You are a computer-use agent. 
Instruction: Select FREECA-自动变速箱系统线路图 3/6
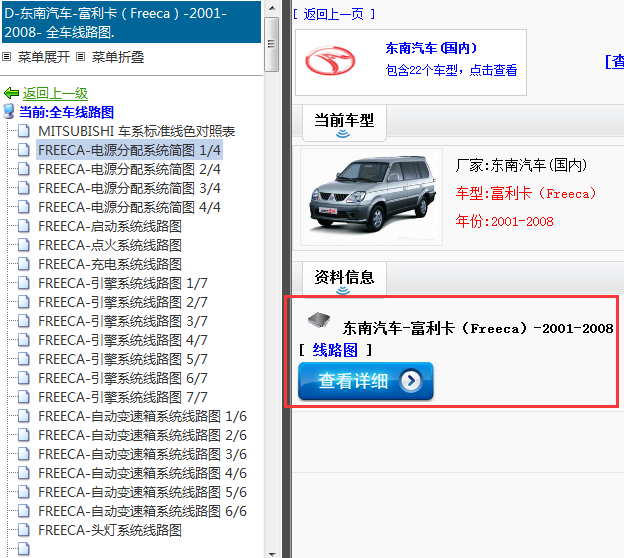142,454
